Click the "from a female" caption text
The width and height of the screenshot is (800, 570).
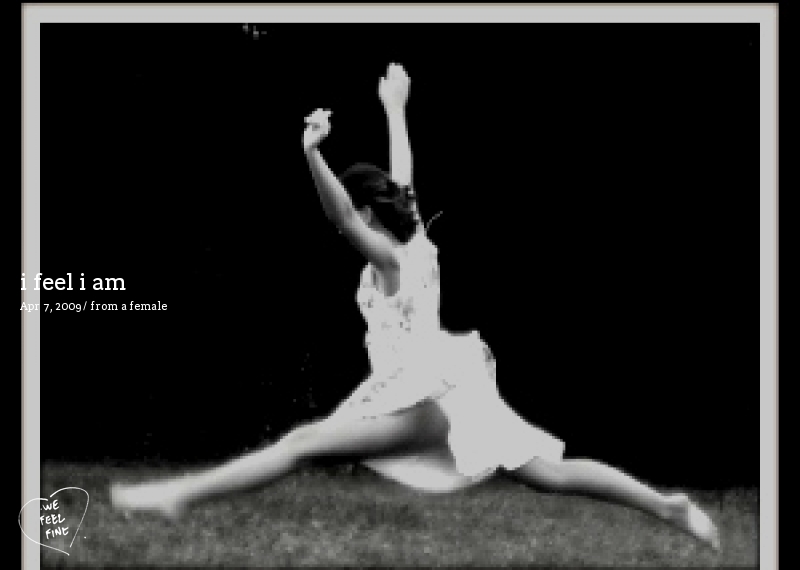coord(129,307)
